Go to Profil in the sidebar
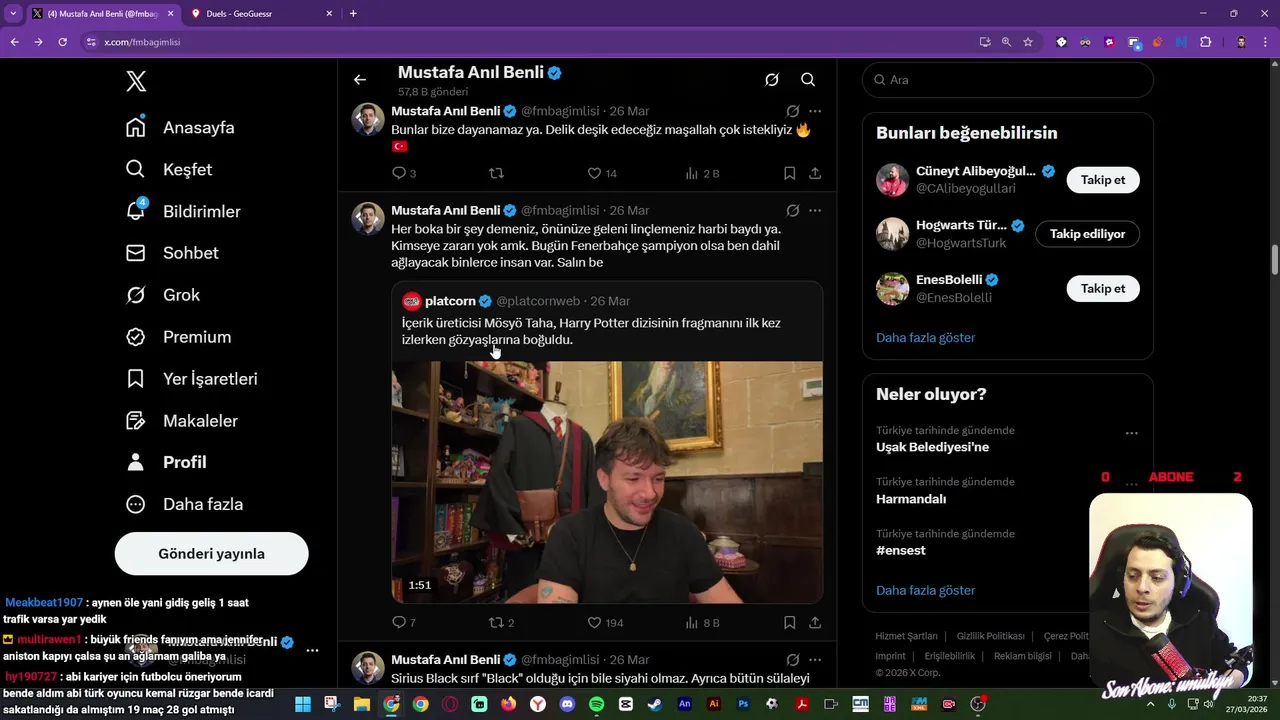1280x720 pixels. (166, 462)
